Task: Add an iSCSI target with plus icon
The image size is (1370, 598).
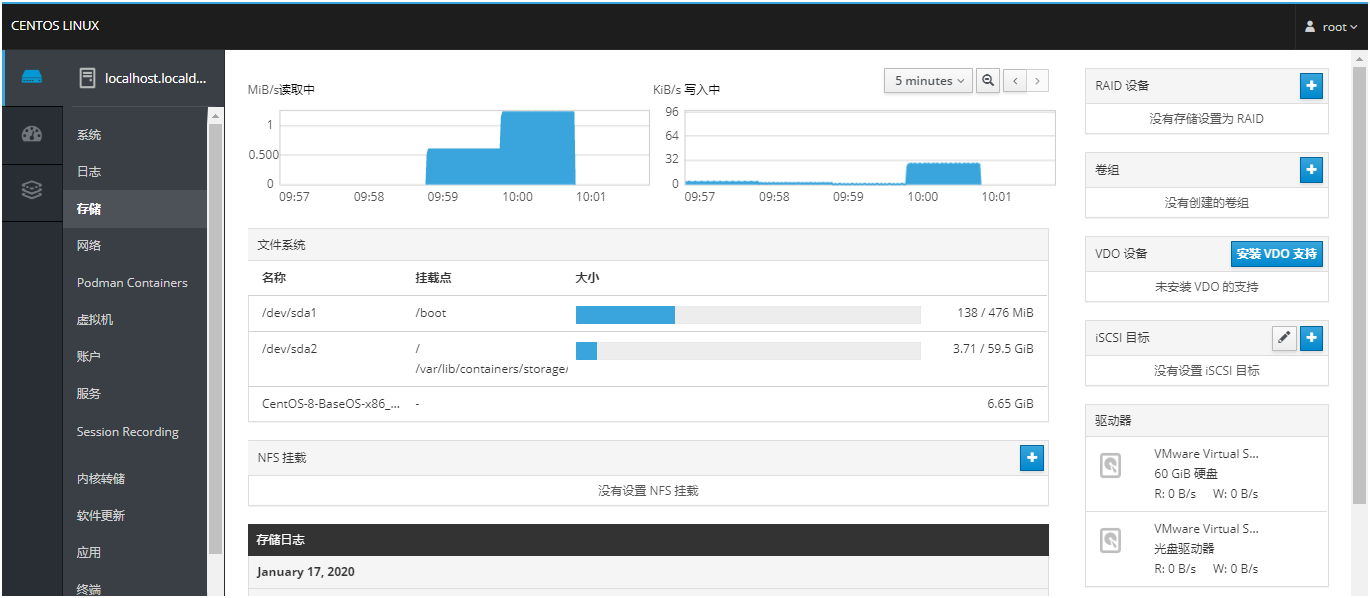Action: [x=1311, y=338]
